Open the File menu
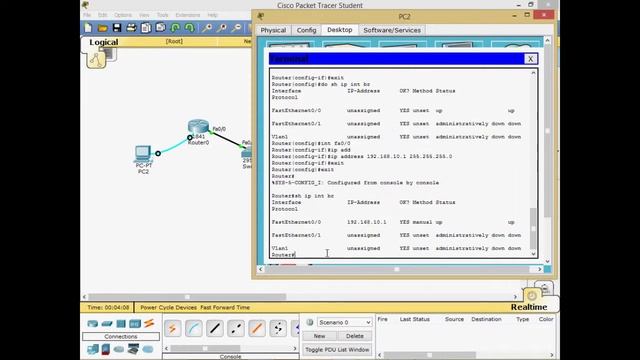The image size is (640, 360). click(87, 15)
